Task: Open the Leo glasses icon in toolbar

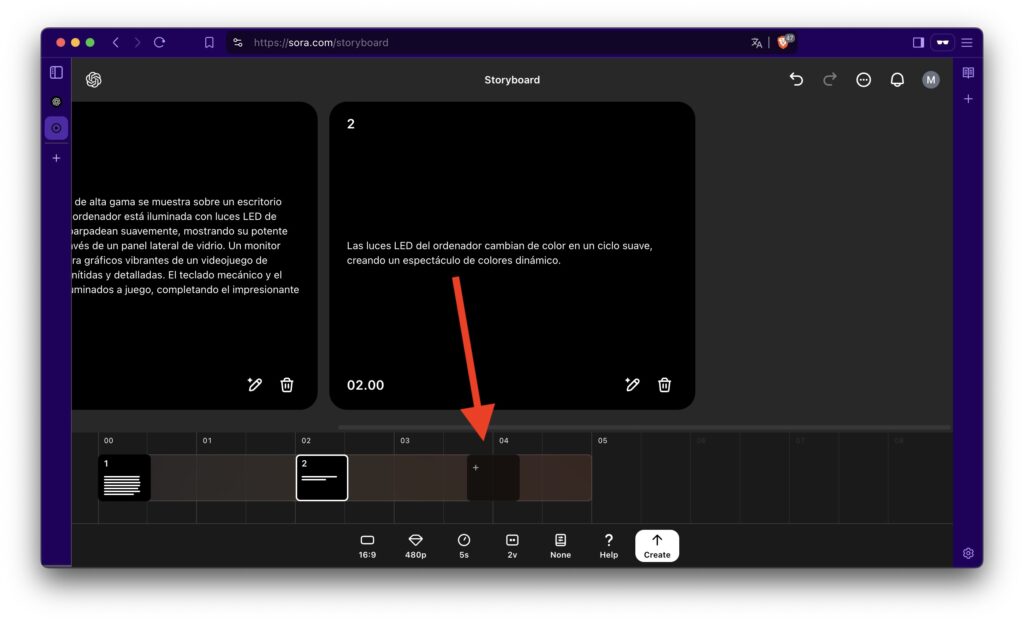Action: click(x=942, y=42)
